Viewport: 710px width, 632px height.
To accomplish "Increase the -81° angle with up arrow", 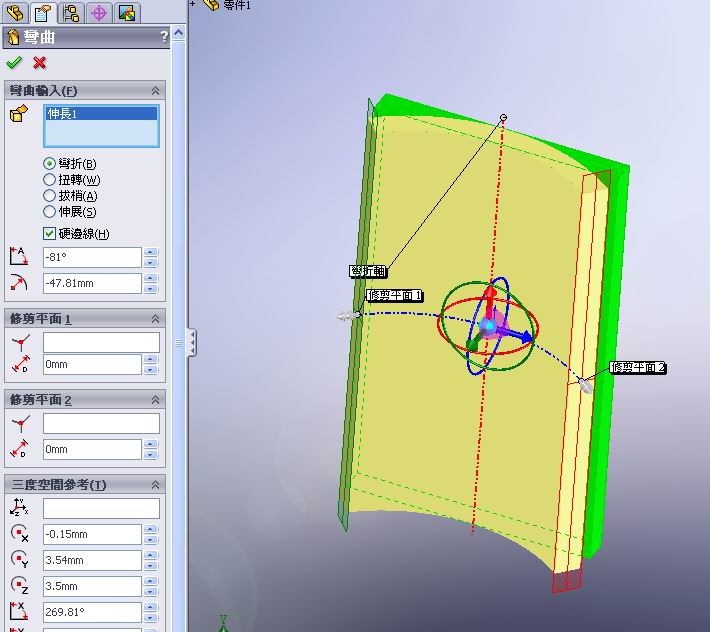I will pos(151,252).
